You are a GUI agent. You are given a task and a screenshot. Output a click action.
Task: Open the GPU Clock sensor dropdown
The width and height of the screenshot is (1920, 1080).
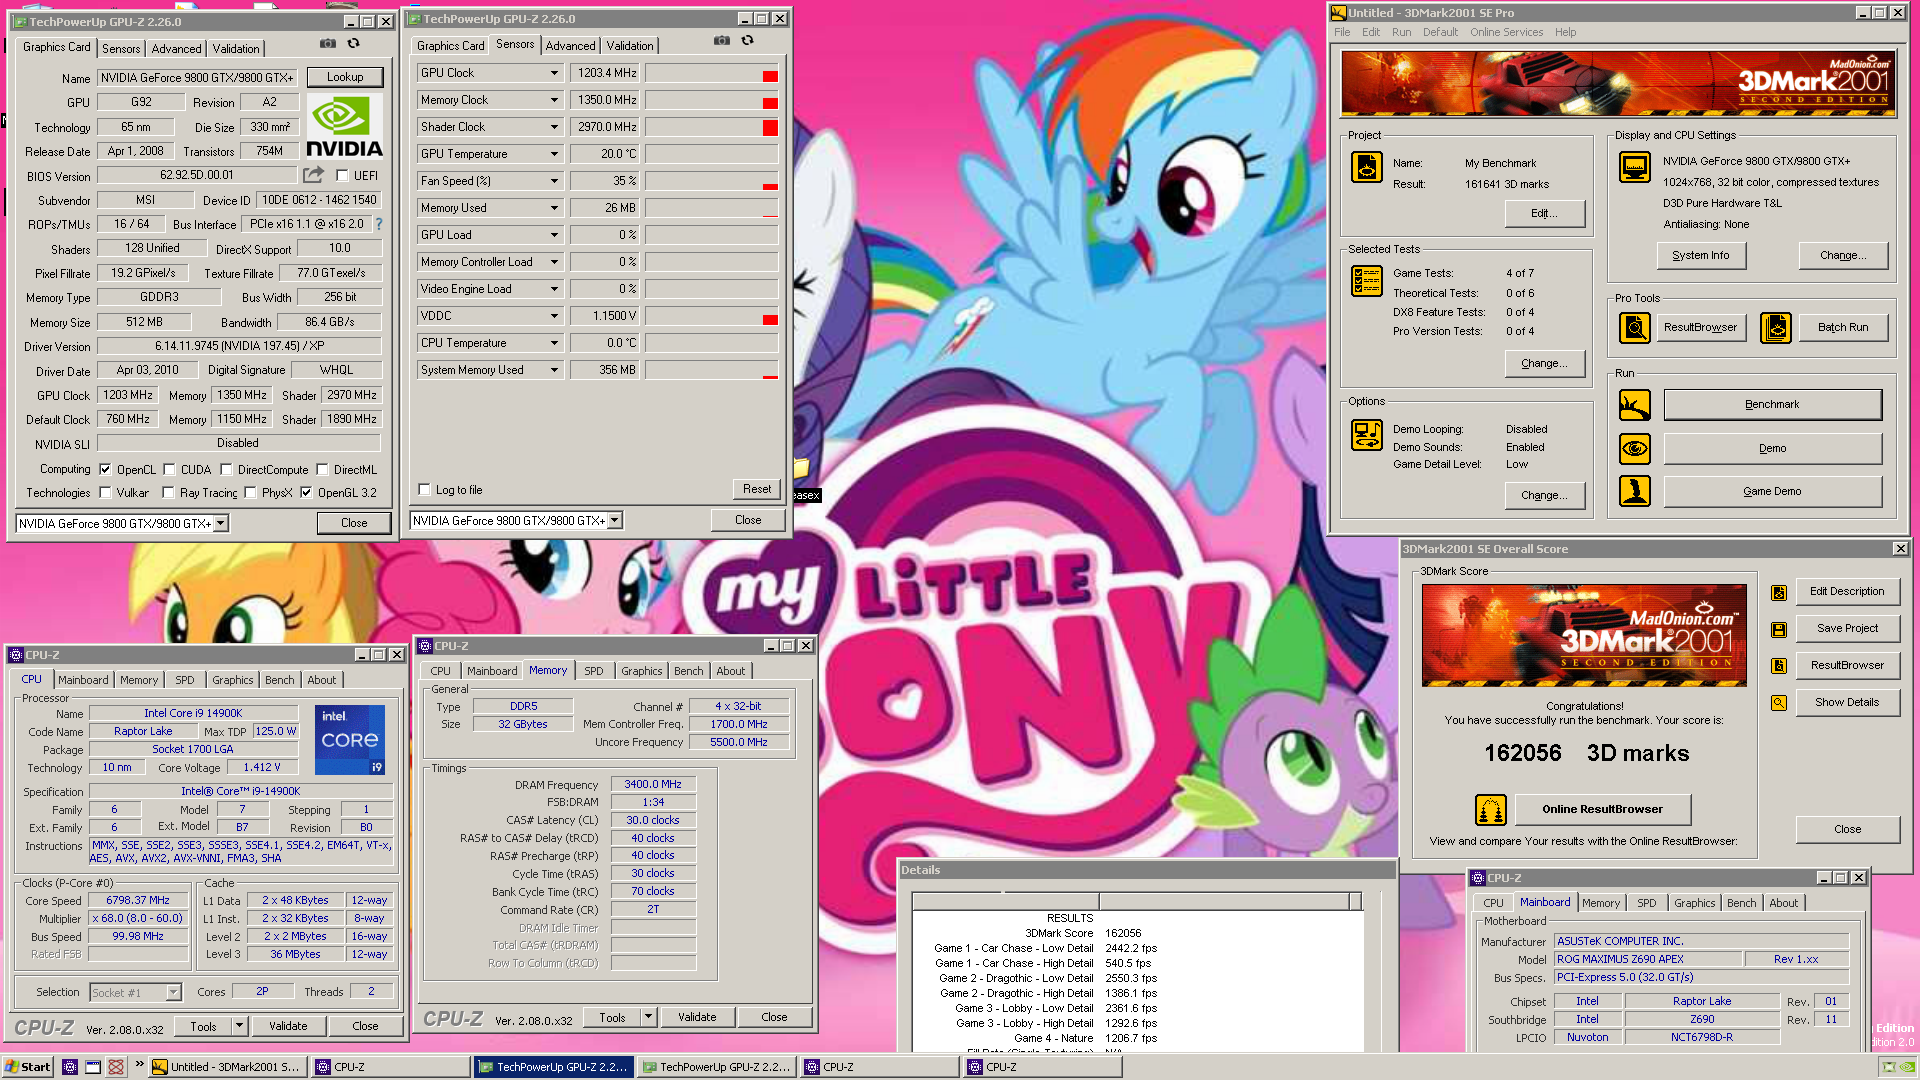[x=554, y=73]
